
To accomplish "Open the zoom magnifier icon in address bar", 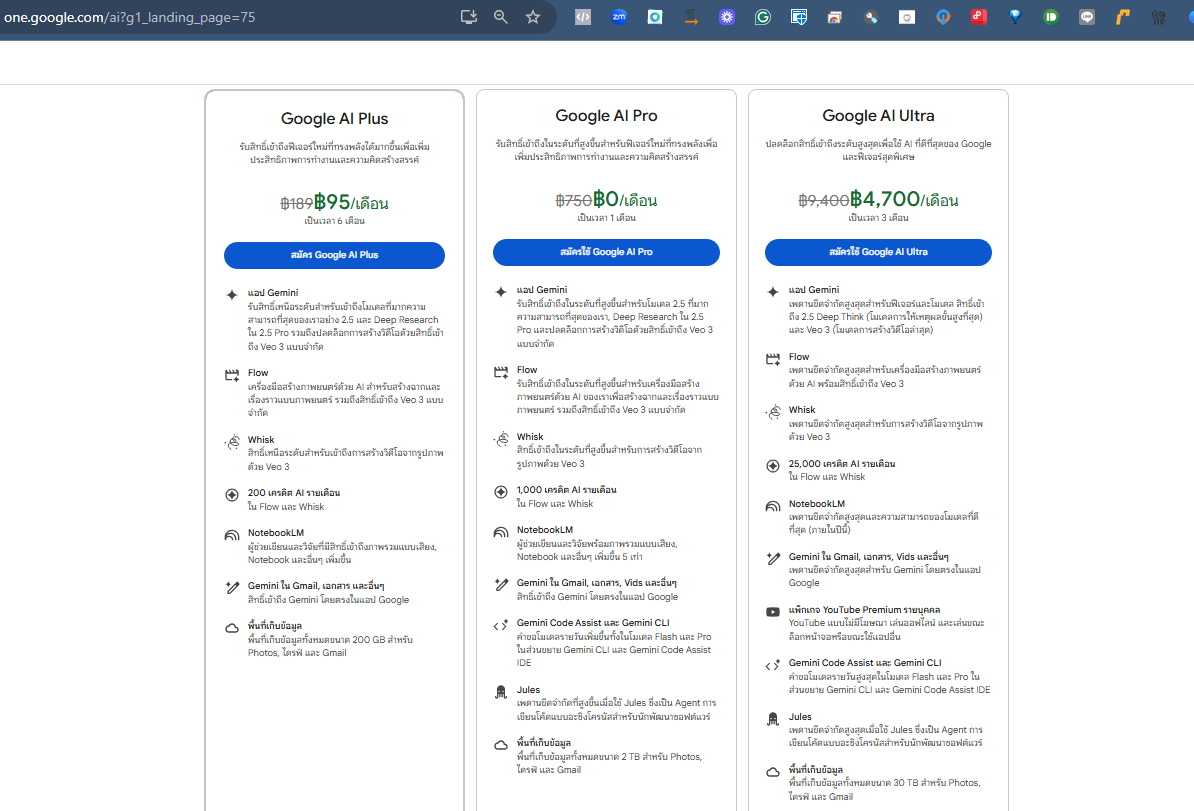I will click(x=501, y=17).
